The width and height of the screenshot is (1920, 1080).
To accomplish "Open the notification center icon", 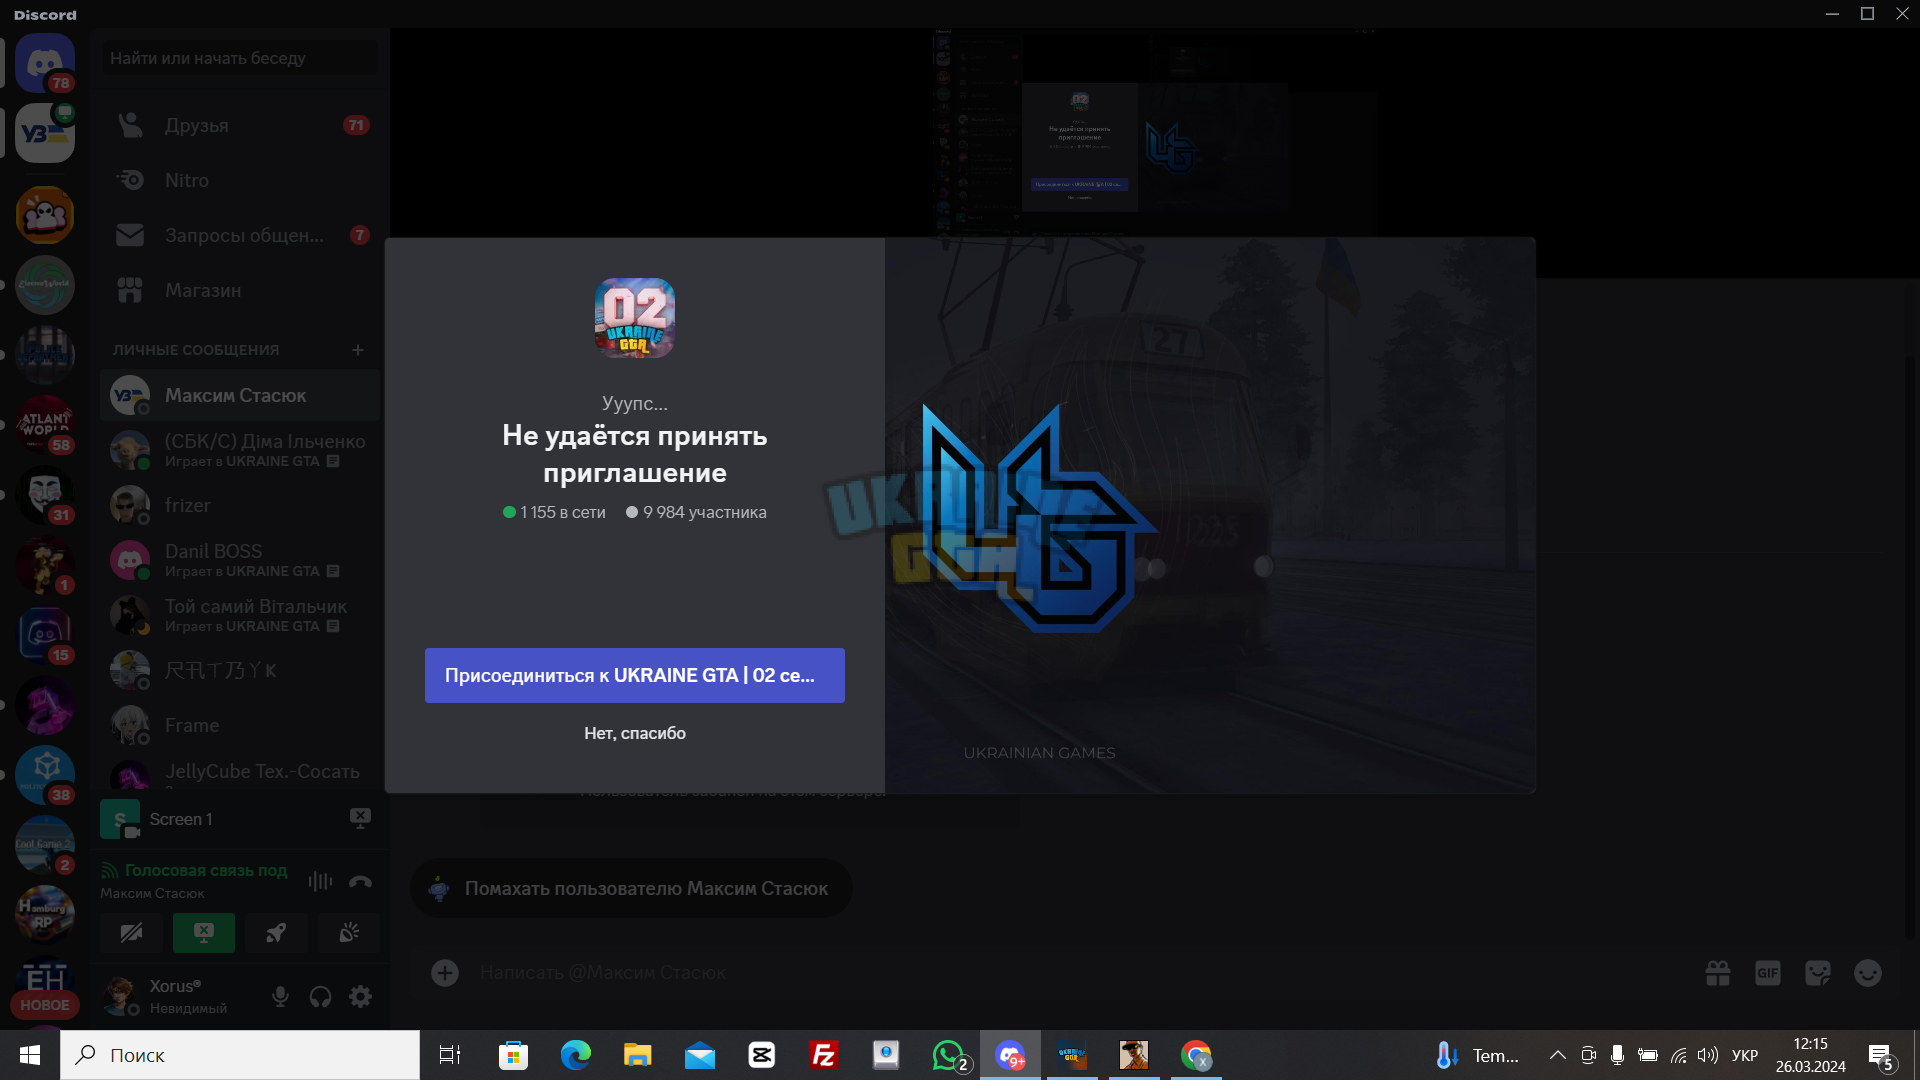I will click(x=1880, y=1055).
